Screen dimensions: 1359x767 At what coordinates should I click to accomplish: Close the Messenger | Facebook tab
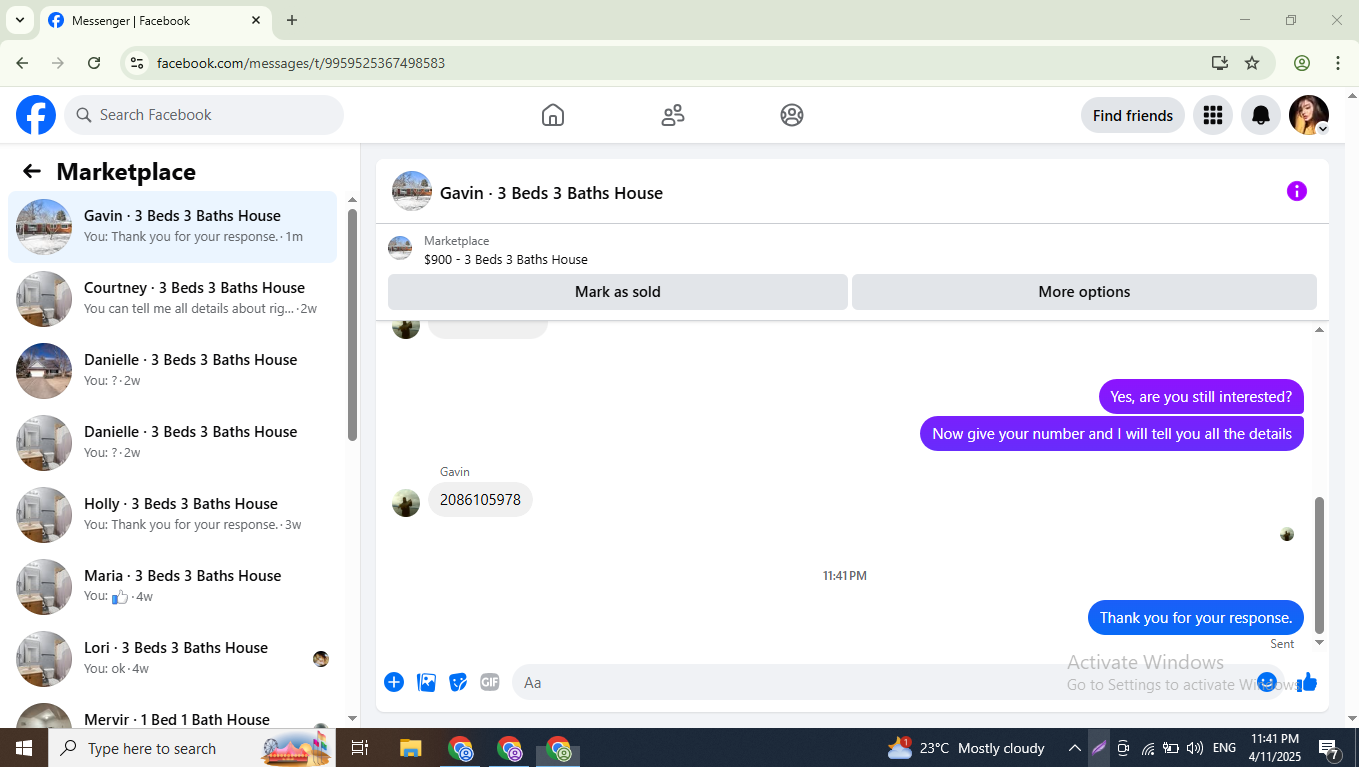[x=256, y=20]
